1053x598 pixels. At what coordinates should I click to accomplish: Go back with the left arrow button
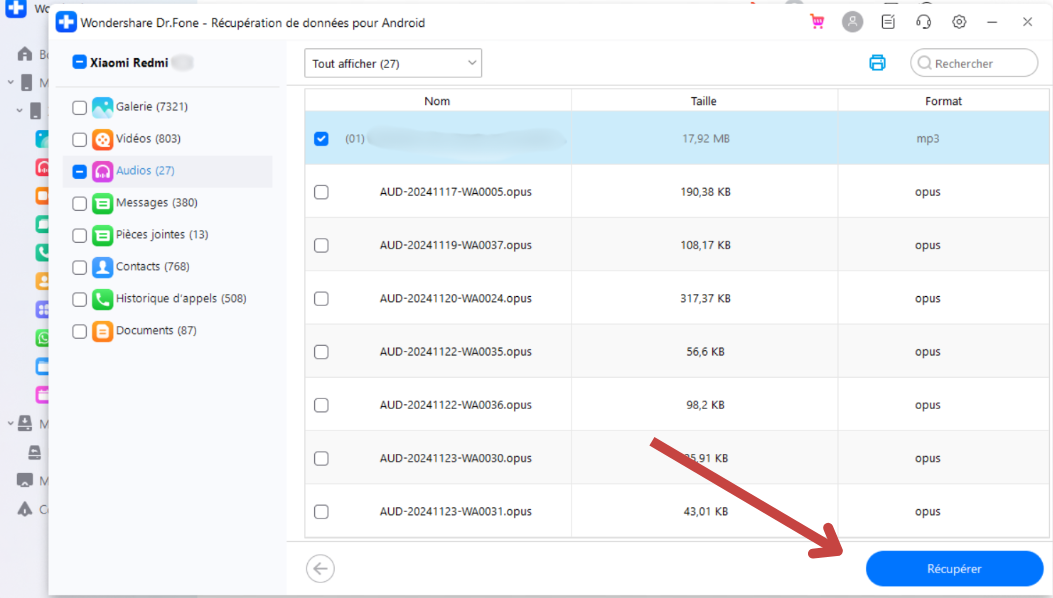coord(320,568)
